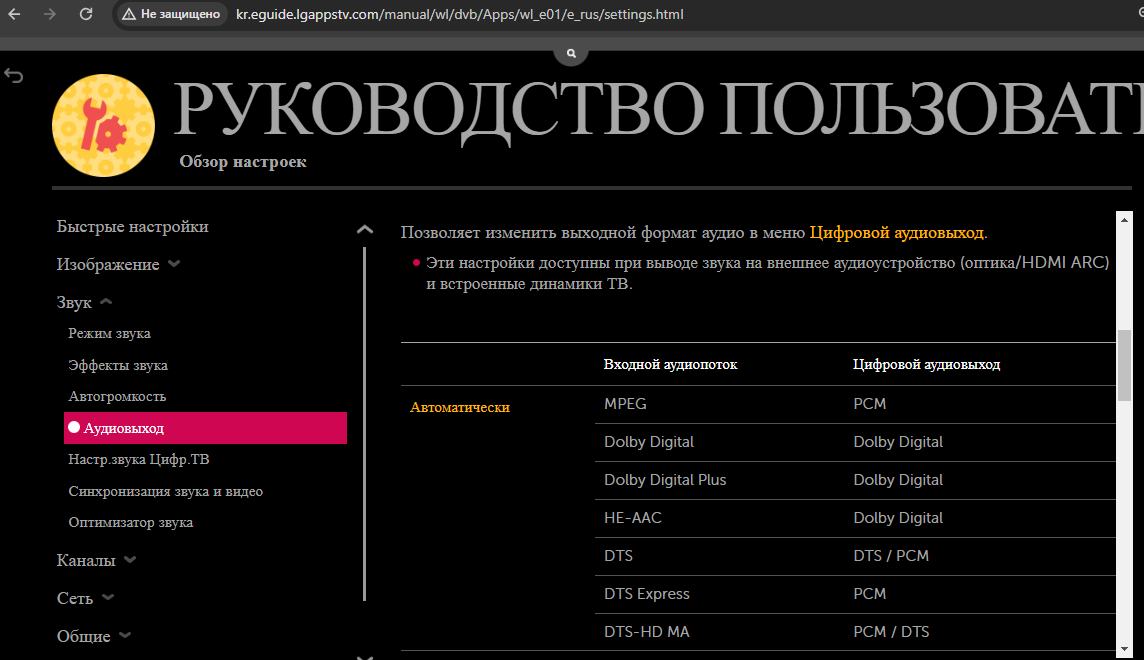Open Синхронизация звука и видео page
The image size is (1144, 660).
(x=165, y=492)
